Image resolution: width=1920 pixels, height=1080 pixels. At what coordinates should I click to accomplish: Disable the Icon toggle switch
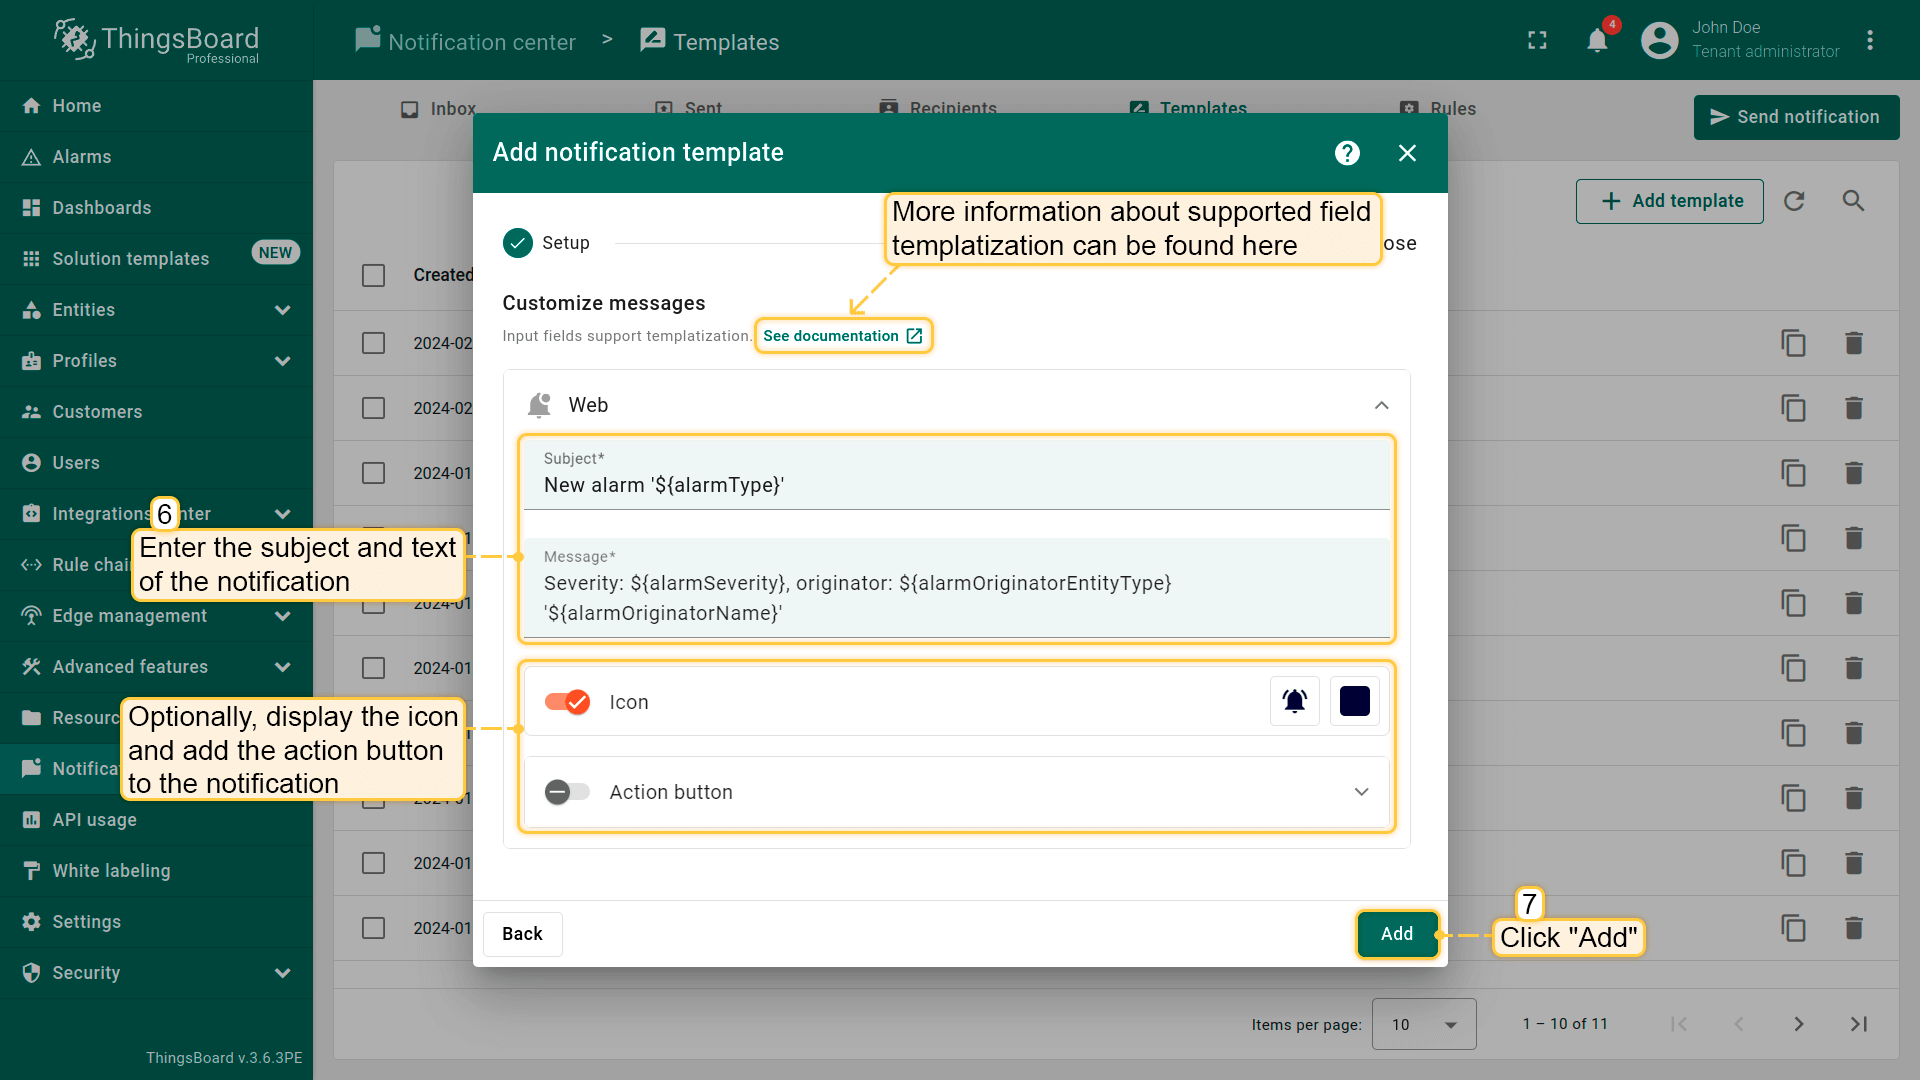567,702
